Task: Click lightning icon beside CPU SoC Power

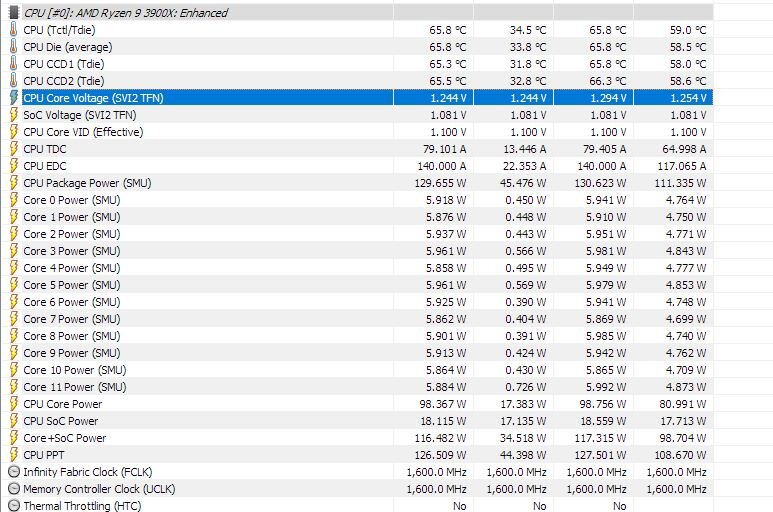Action: click(x=14, y=421)
